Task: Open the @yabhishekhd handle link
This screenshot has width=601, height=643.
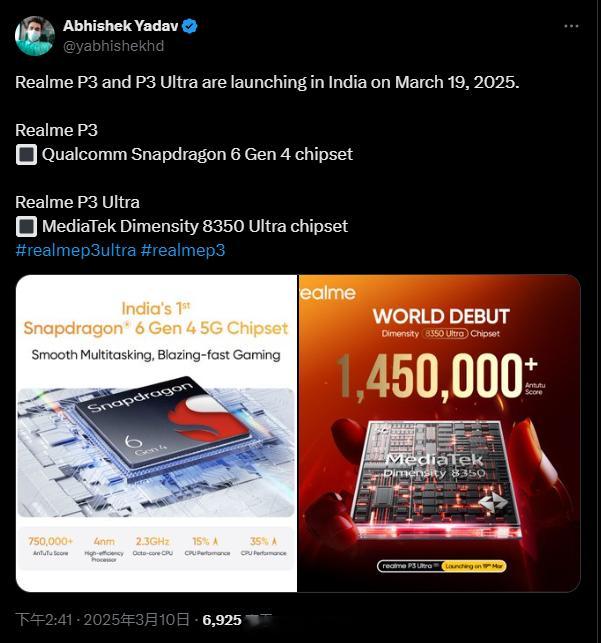Action: [114, 46]
